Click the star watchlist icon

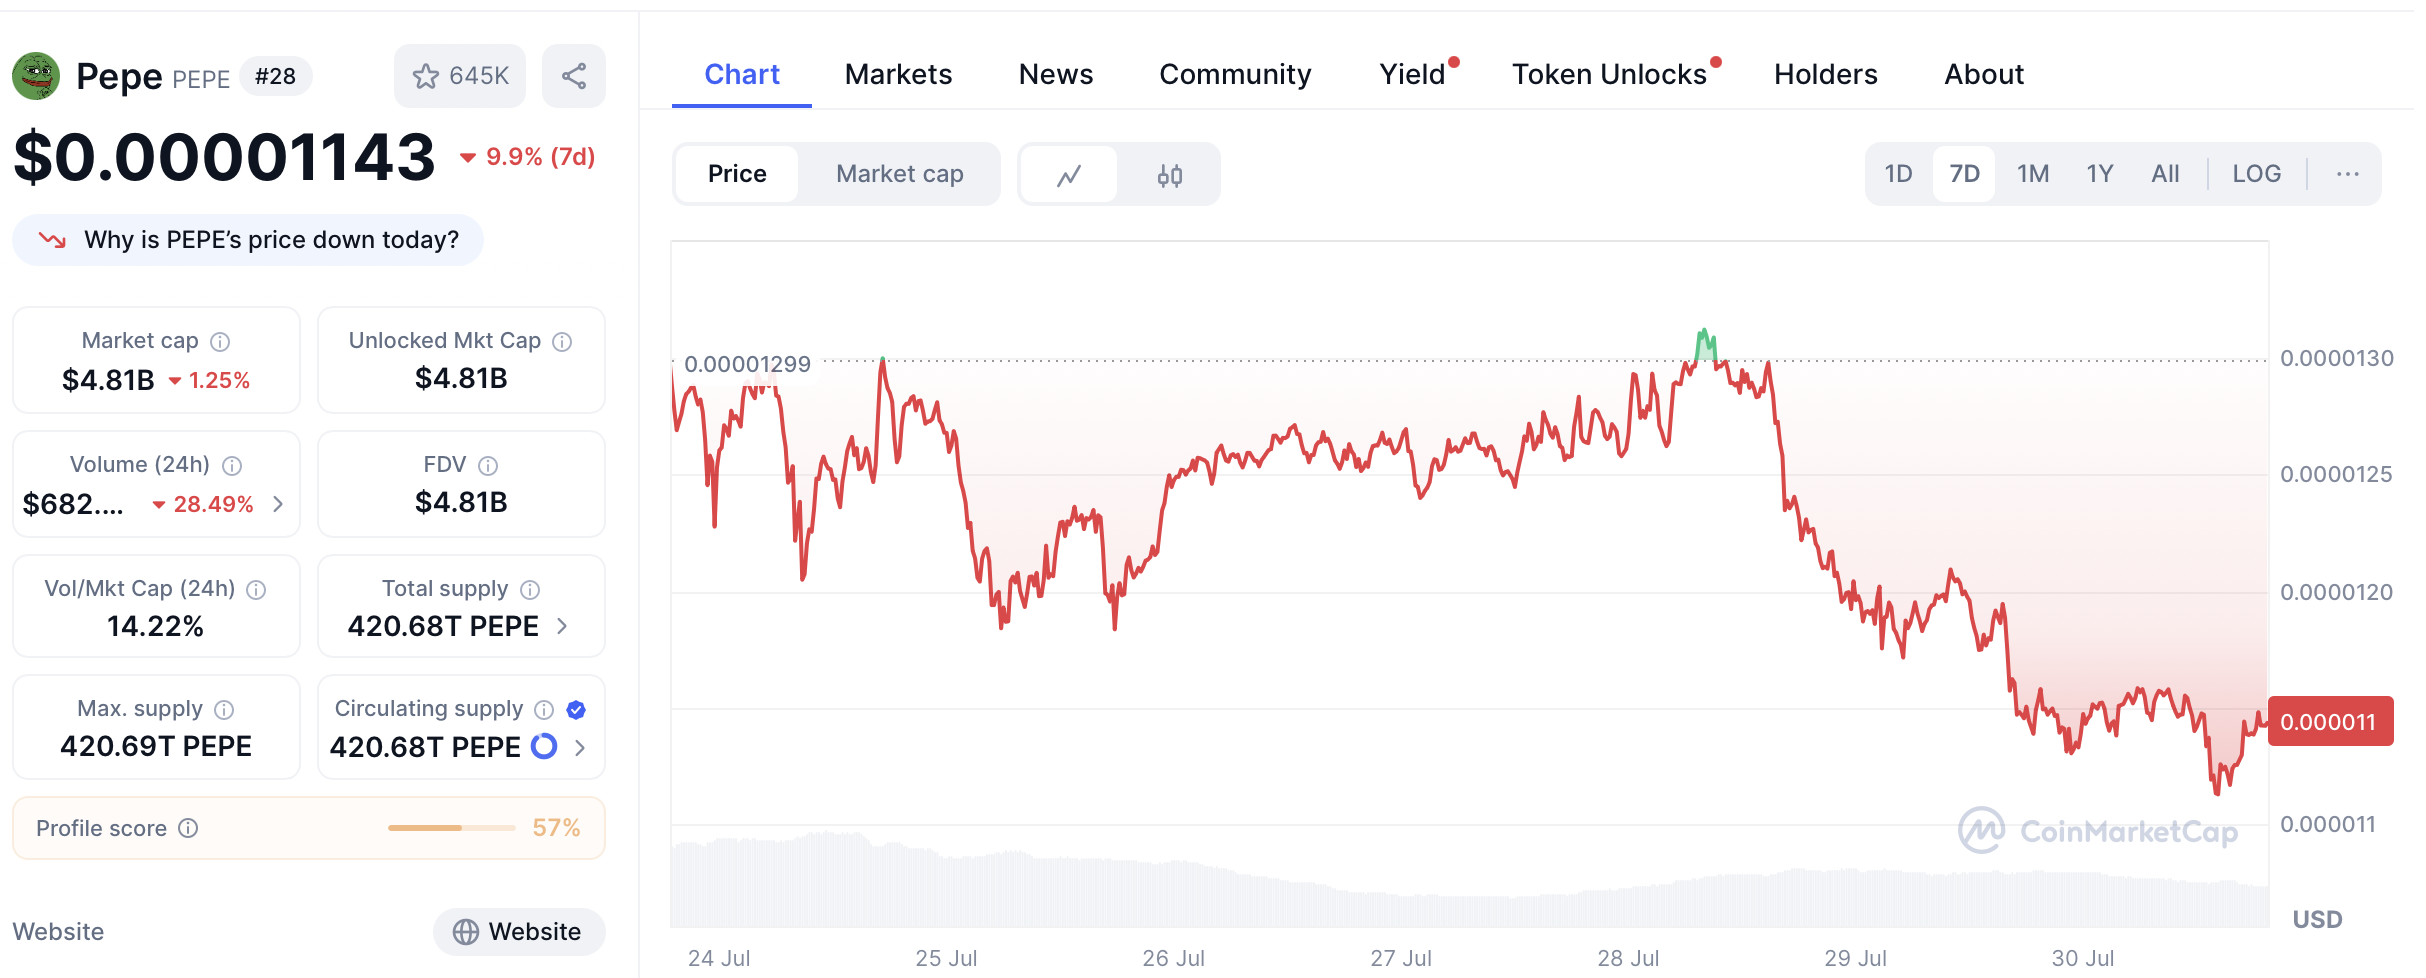[426, 76]
